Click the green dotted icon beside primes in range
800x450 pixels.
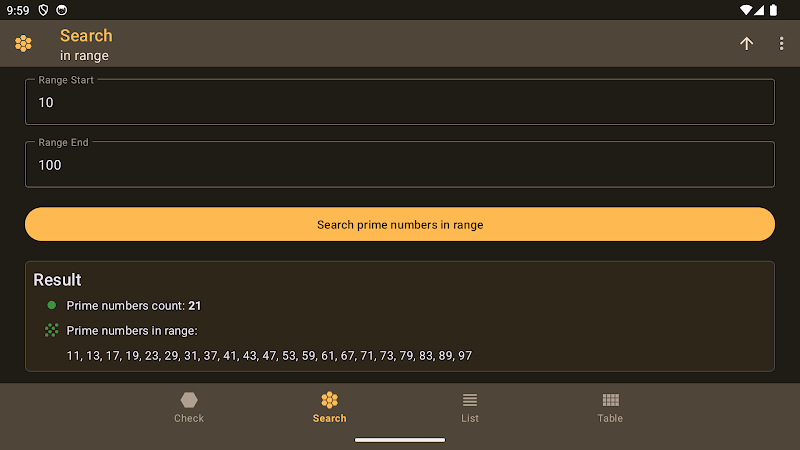(x=52, y=330)
